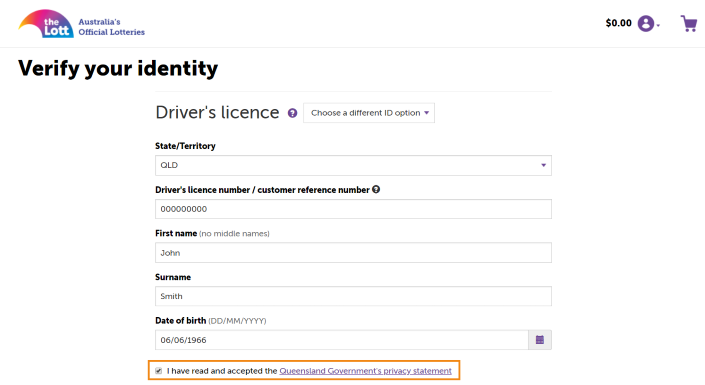Click the Surname field label
This screenshot has height=385, width=705.
click(173, 277)
